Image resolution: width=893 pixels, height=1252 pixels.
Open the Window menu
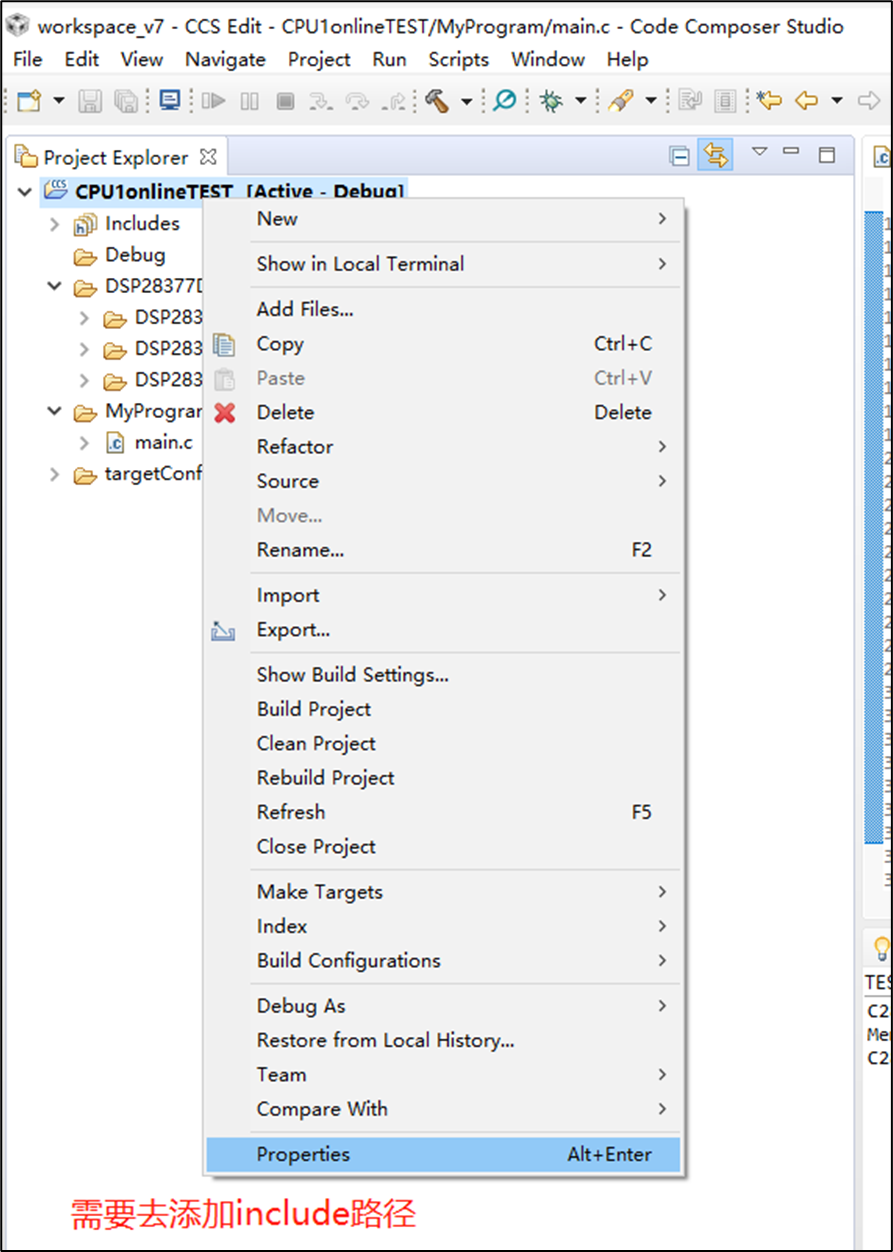(x=548, y=59)
